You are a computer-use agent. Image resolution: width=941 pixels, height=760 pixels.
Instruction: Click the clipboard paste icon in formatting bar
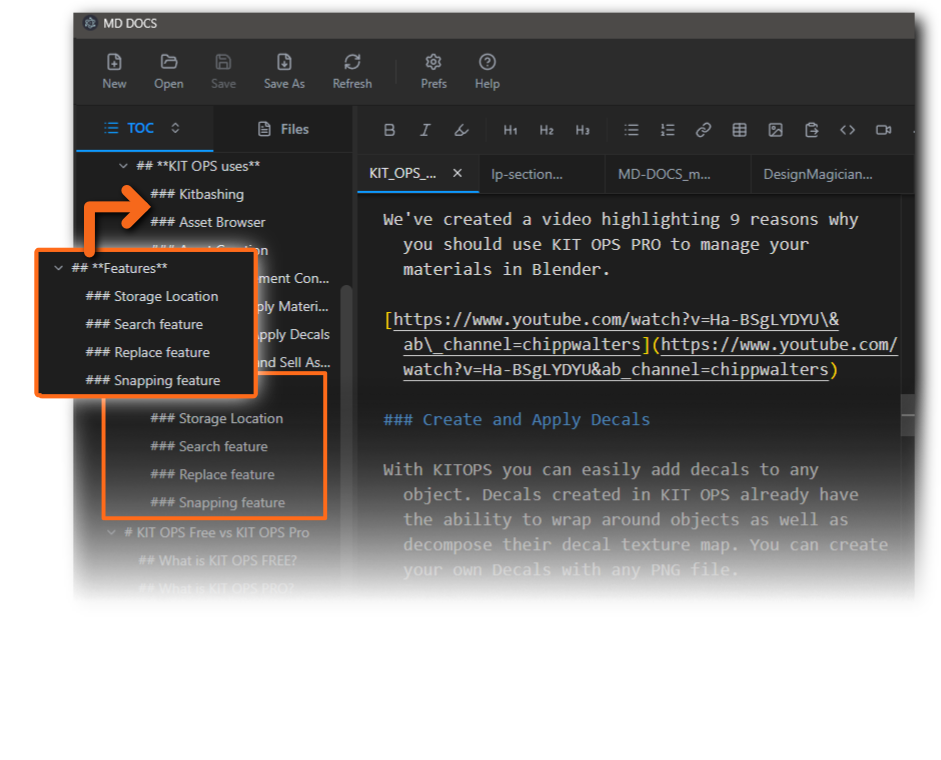point(811,130)
